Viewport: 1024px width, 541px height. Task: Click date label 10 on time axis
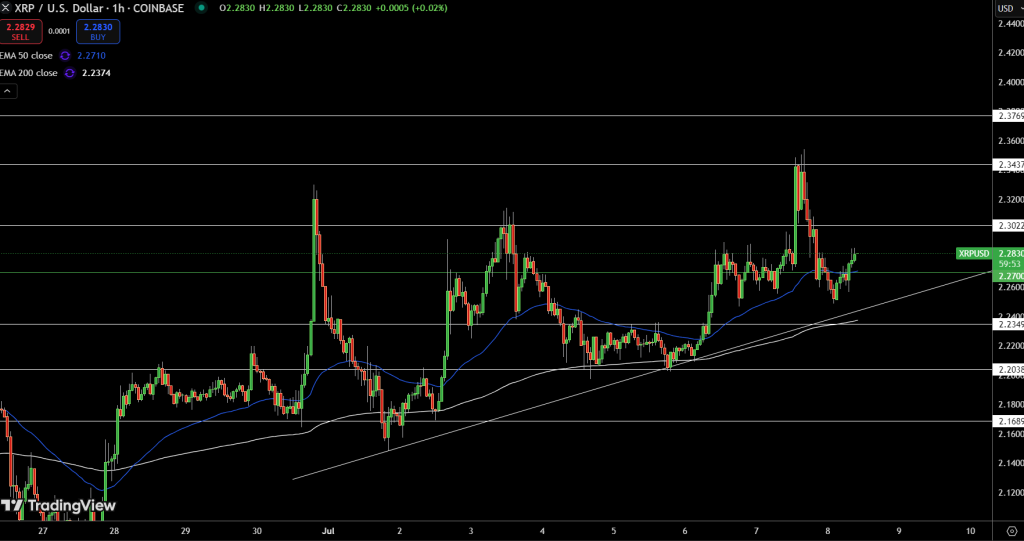pos(970,531)
